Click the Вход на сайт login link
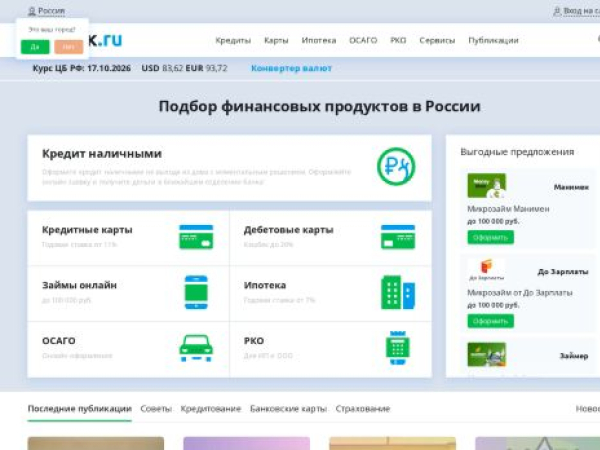 [x=582, y=11]
